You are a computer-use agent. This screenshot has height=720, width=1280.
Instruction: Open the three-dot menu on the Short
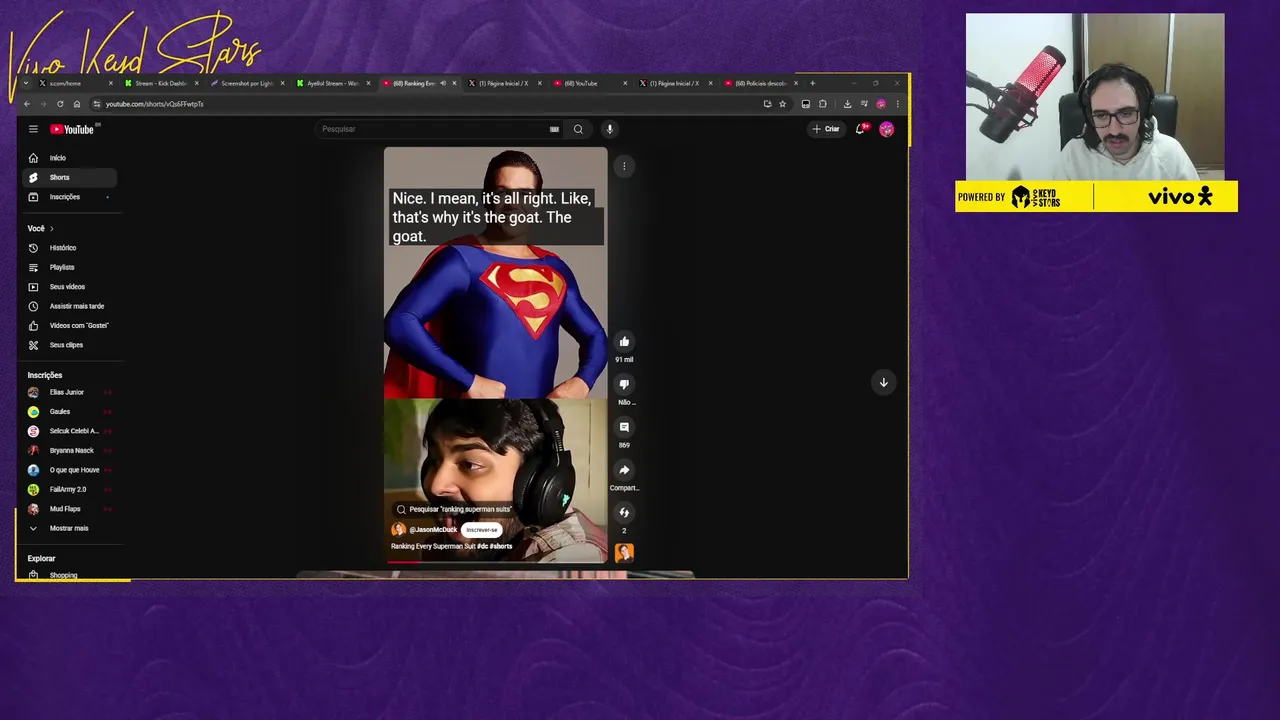(x=624, y=166)
